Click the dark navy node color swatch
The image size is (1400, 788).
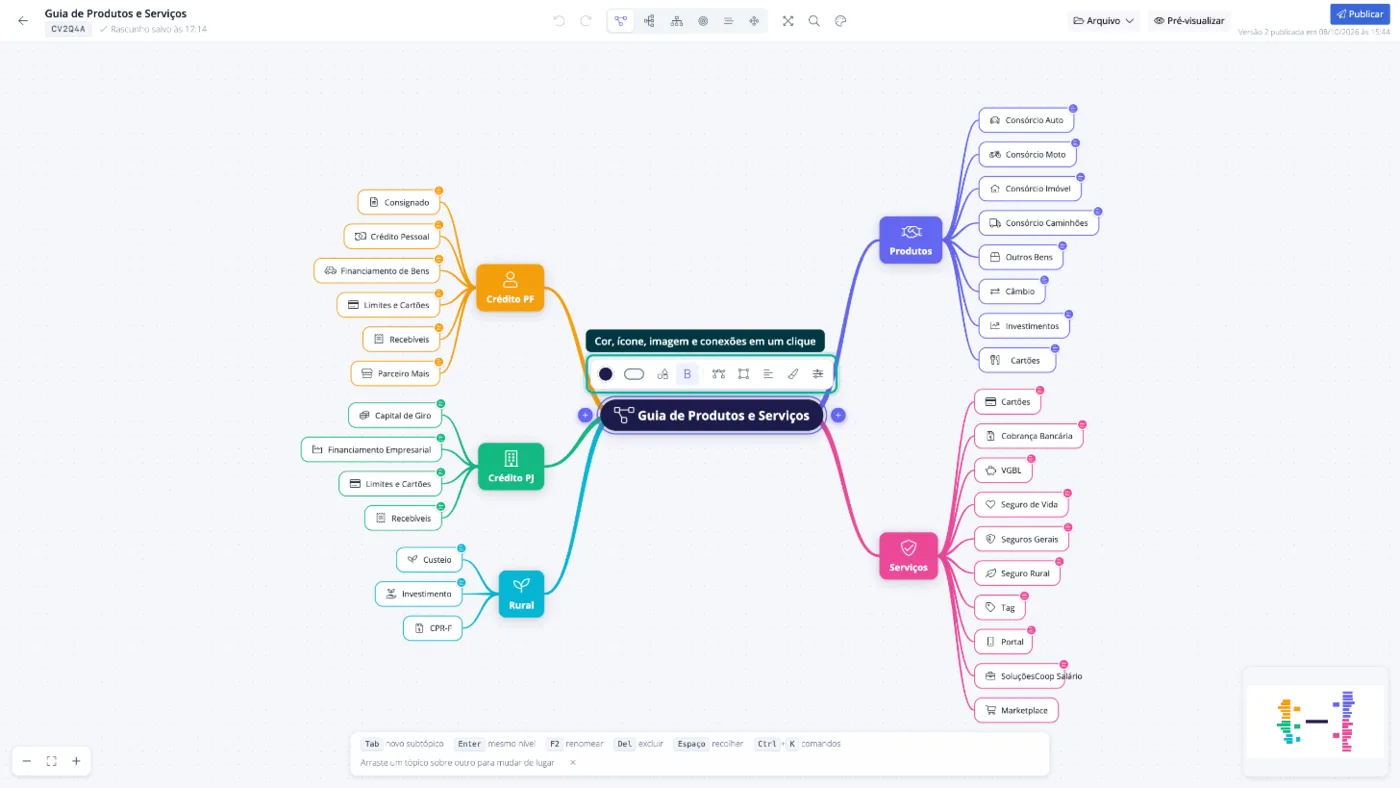[x=605, y=374]
